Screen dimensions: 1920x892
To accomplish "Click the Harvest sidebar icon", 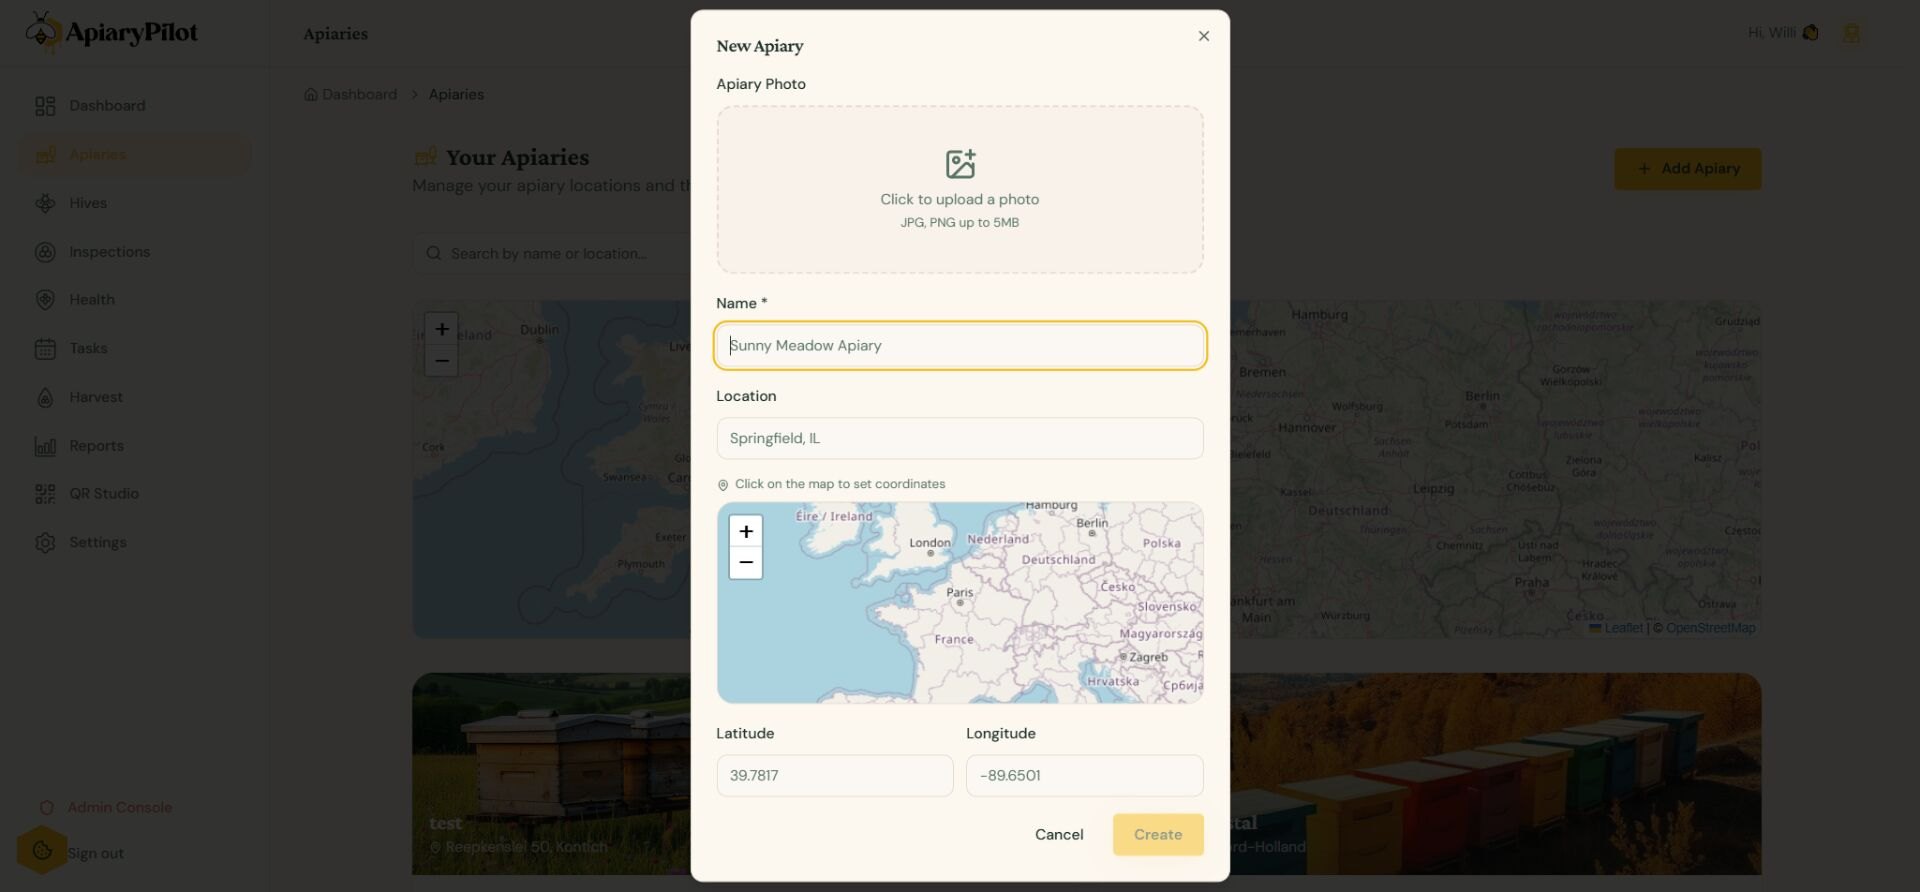I will 45,398.
